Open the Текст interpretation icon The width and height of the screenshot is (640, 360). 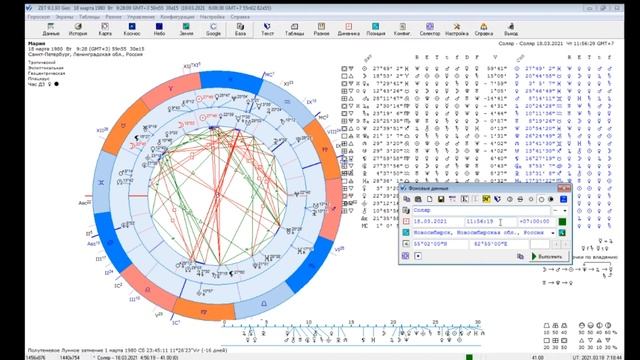coord(267,29)
